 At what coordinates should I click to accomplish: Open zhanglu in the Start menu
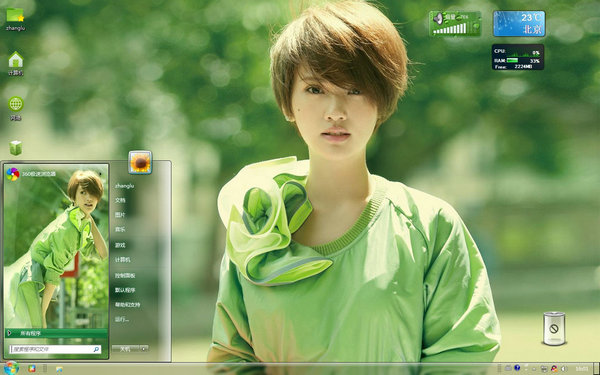(125, 186)
